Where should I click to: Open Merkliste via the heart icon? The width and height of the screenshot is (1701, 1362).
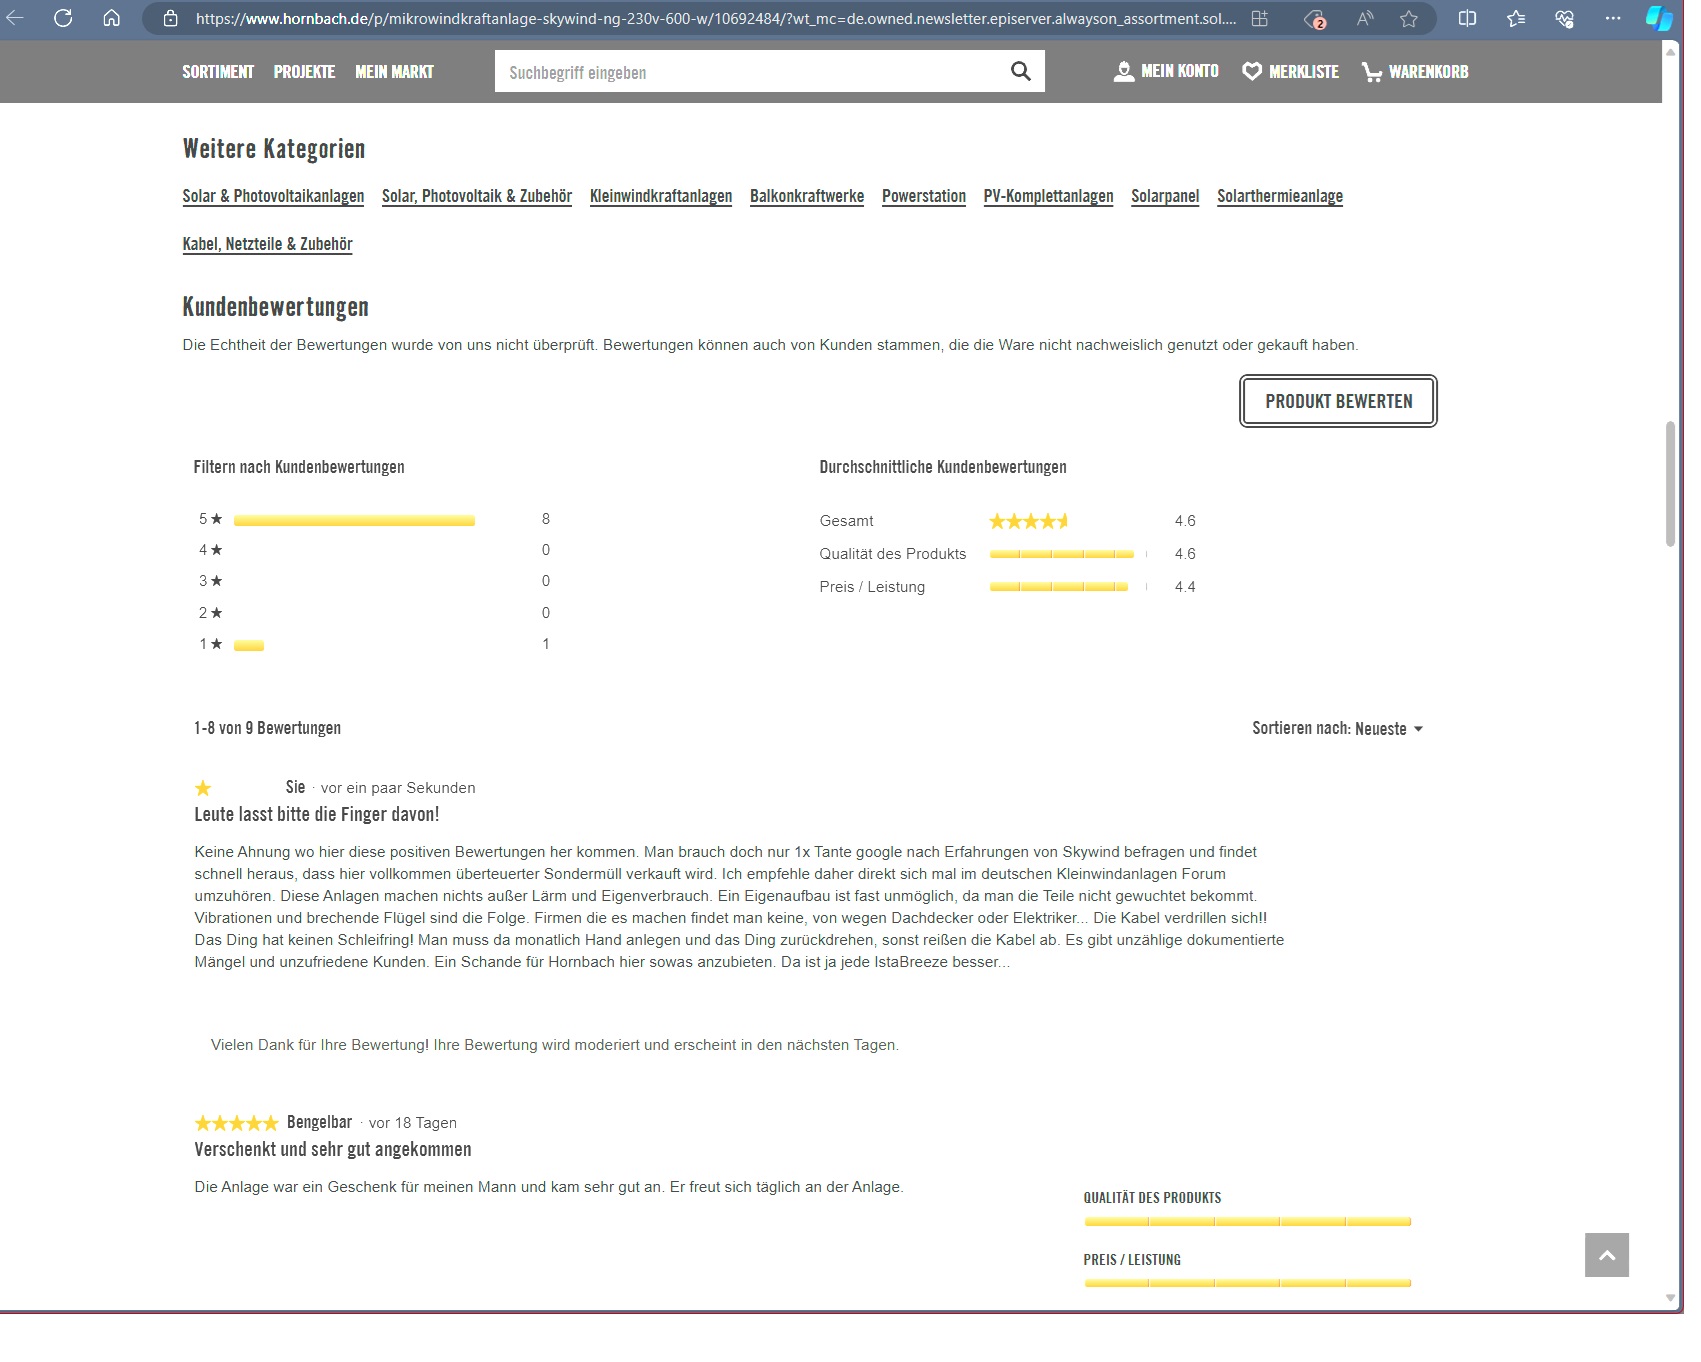(x=1251, y=71)
